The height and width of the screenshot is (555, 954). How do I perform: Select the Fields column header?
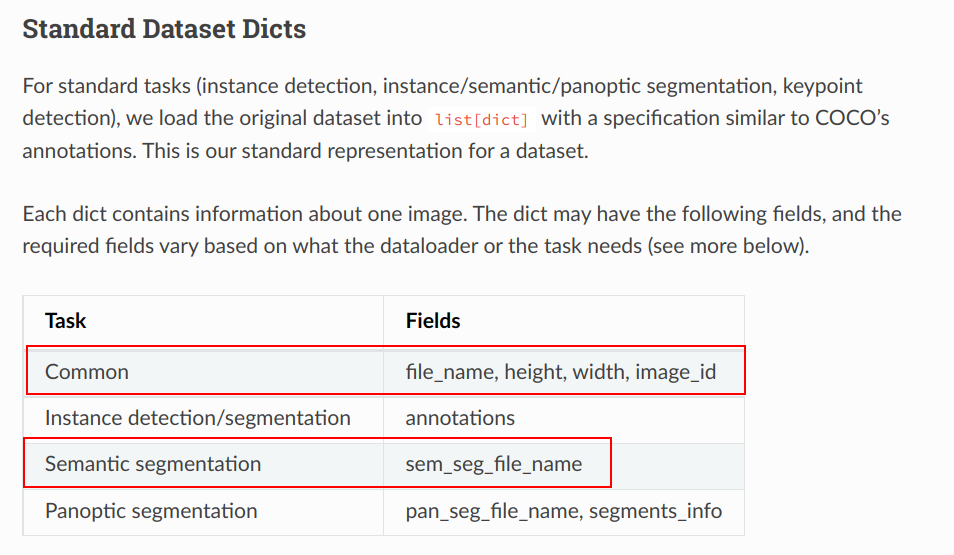click(433, 321)
